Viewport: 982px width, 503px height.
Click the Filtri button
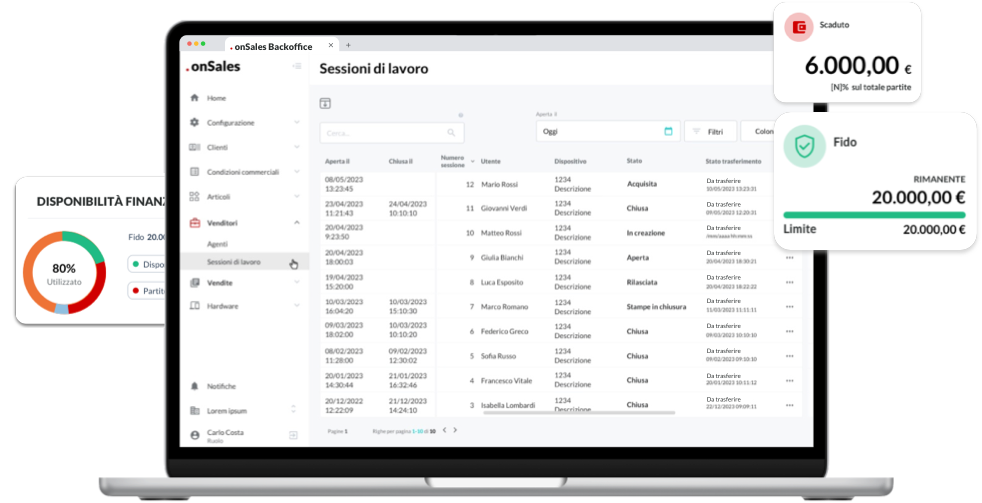[x=710, y=132]
